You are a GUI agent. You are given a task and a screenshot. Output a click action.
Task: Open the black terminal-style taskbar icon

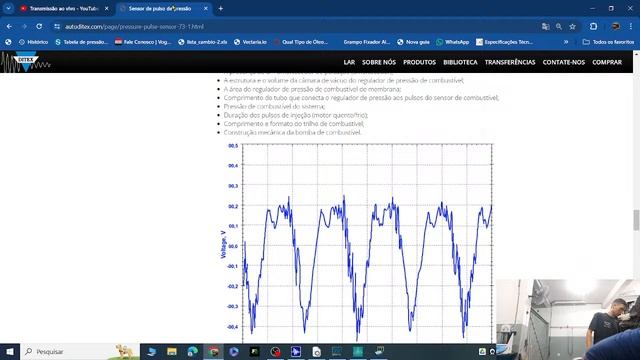point(255,351)
